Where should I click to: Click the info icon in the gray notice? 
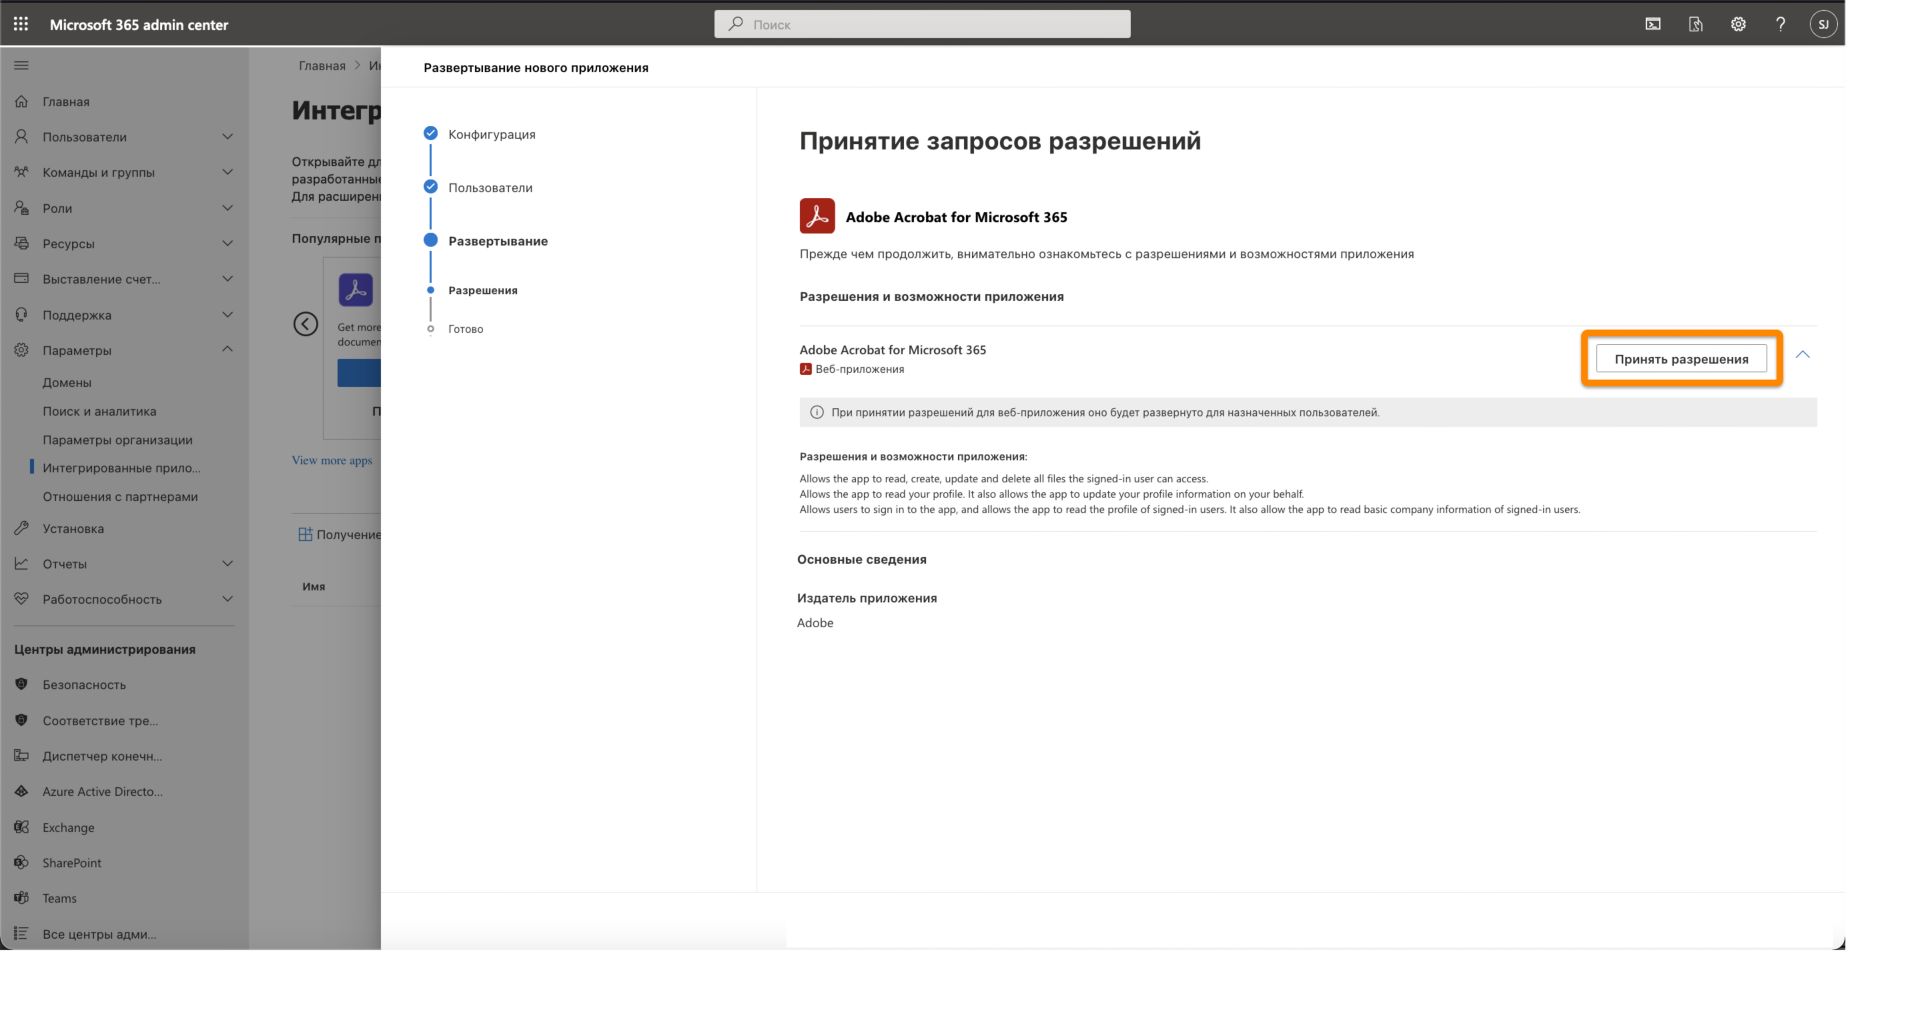pos(816,412)
